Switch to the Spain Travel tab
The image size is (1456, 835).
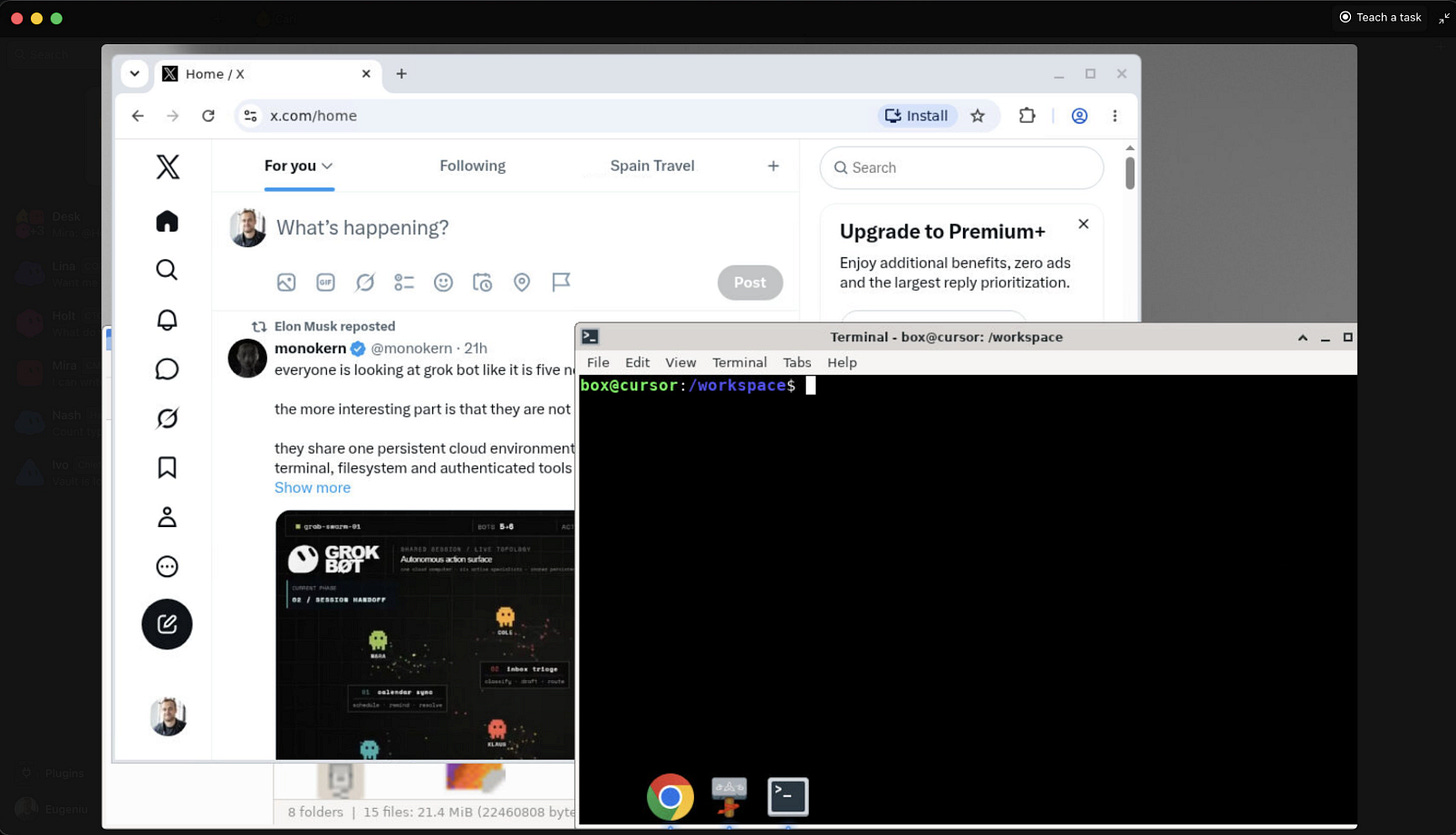coord(652,166)
